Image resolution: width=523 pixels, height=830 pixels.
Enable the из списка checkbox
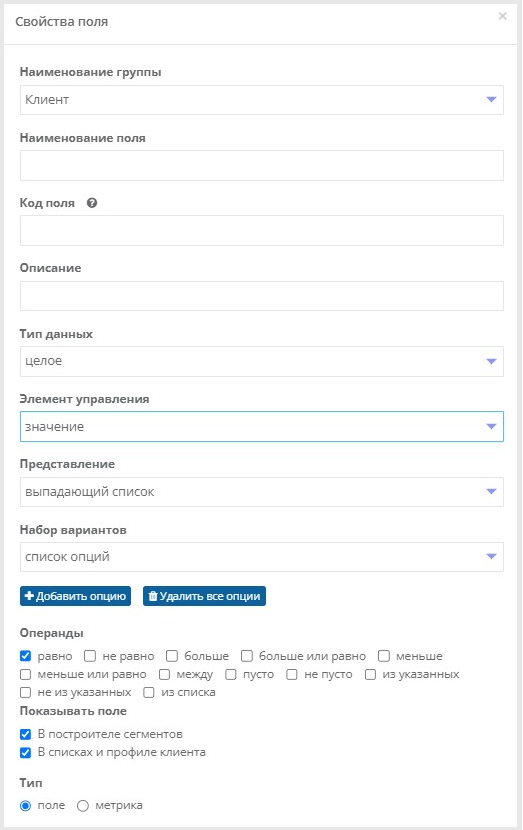pos(149,692)
